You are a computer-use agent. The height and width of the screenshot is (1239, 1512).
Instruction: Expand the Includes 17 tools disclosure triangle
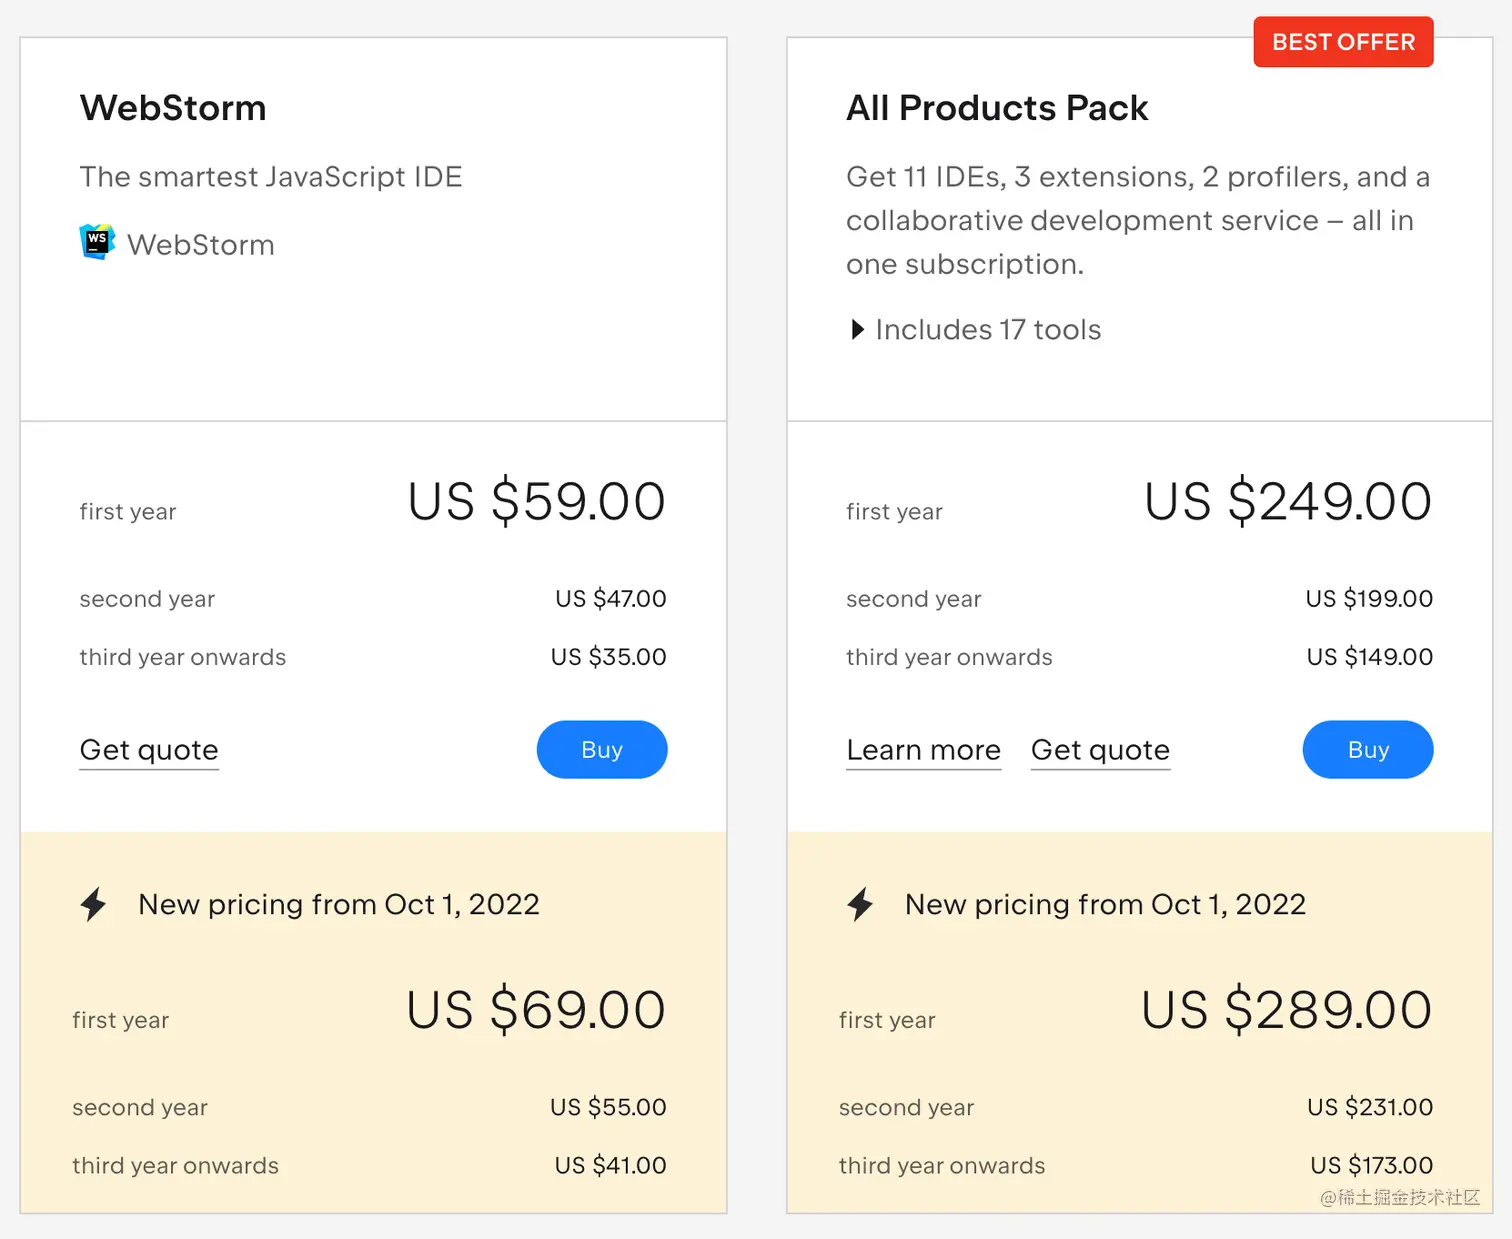[857, 330]
